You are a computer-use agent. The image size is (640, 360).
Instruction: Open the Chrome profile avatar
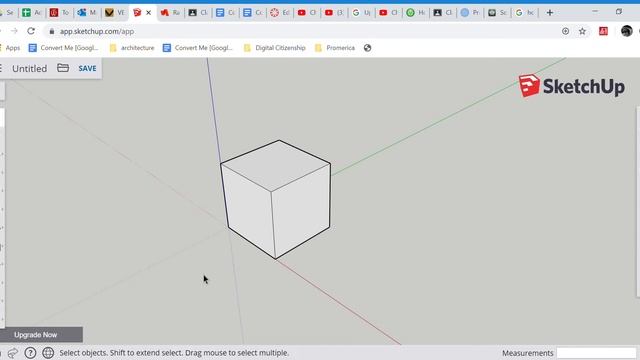(627, 31)
